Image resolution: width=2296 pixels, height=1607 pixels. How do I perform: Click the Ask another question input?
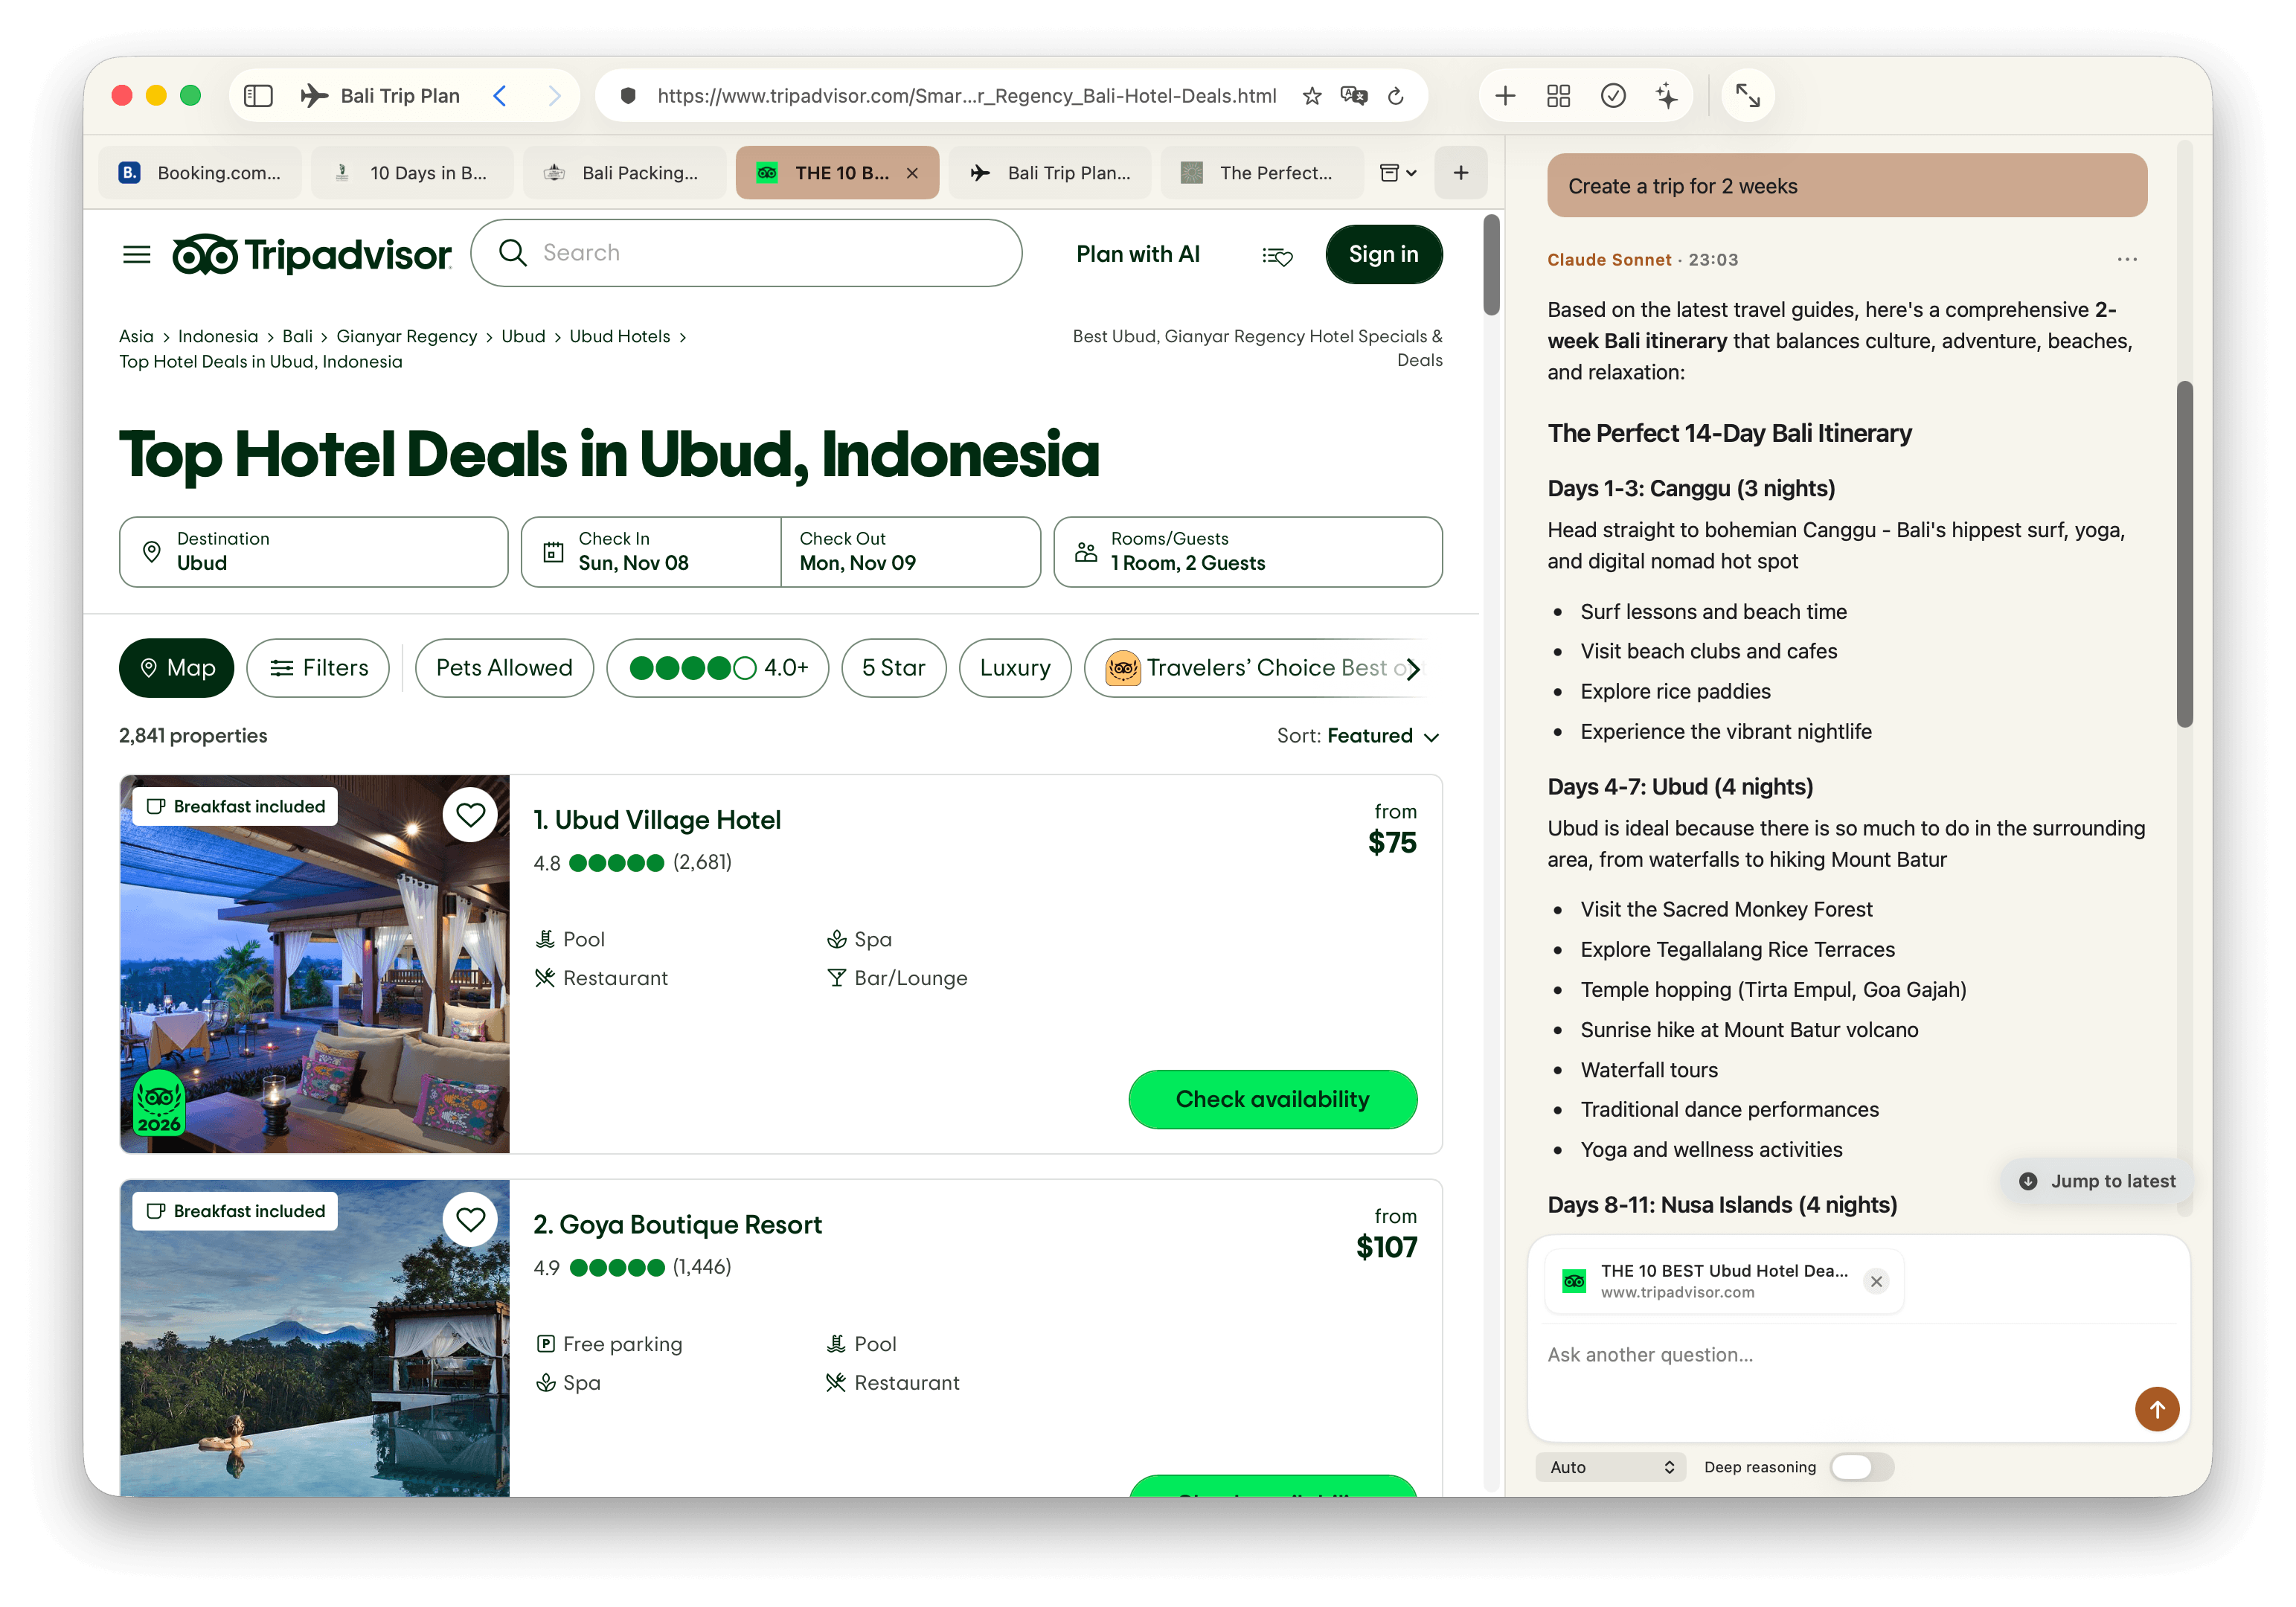[x=1858, y=1354]
